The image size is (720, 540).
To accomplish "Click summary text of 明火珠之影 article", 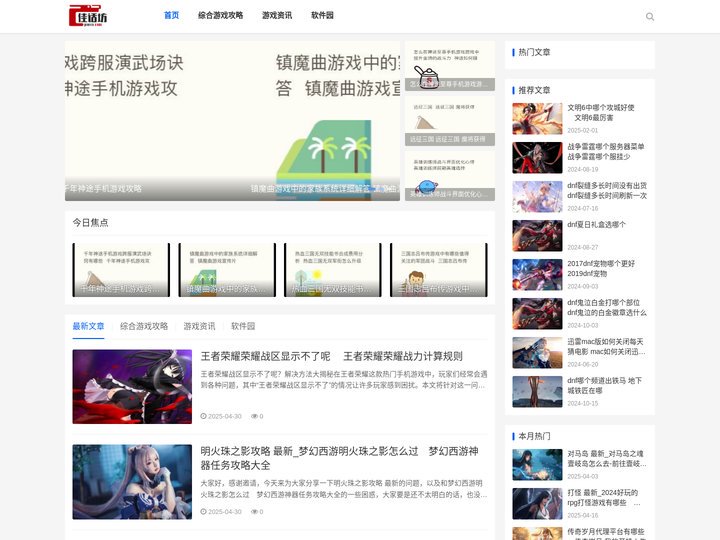I will (344, 489).
